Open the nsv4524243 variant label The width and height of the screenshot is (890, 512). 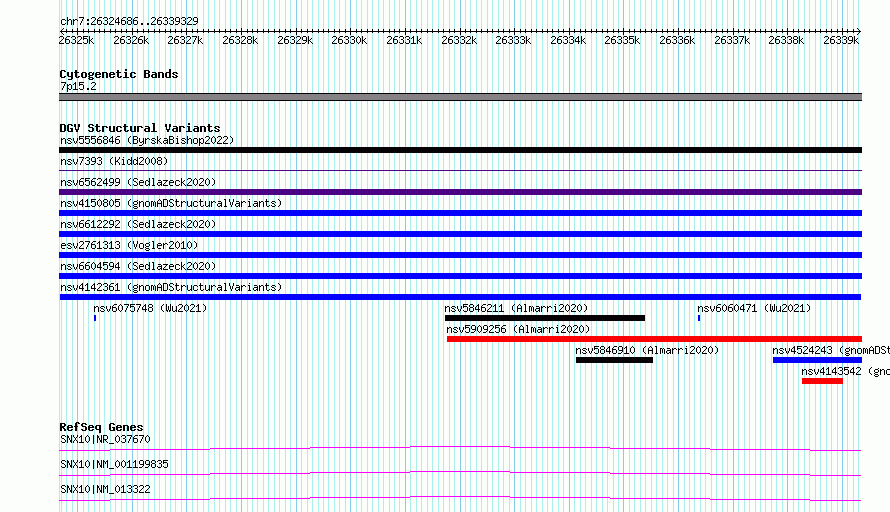click(x=830, y=350)
